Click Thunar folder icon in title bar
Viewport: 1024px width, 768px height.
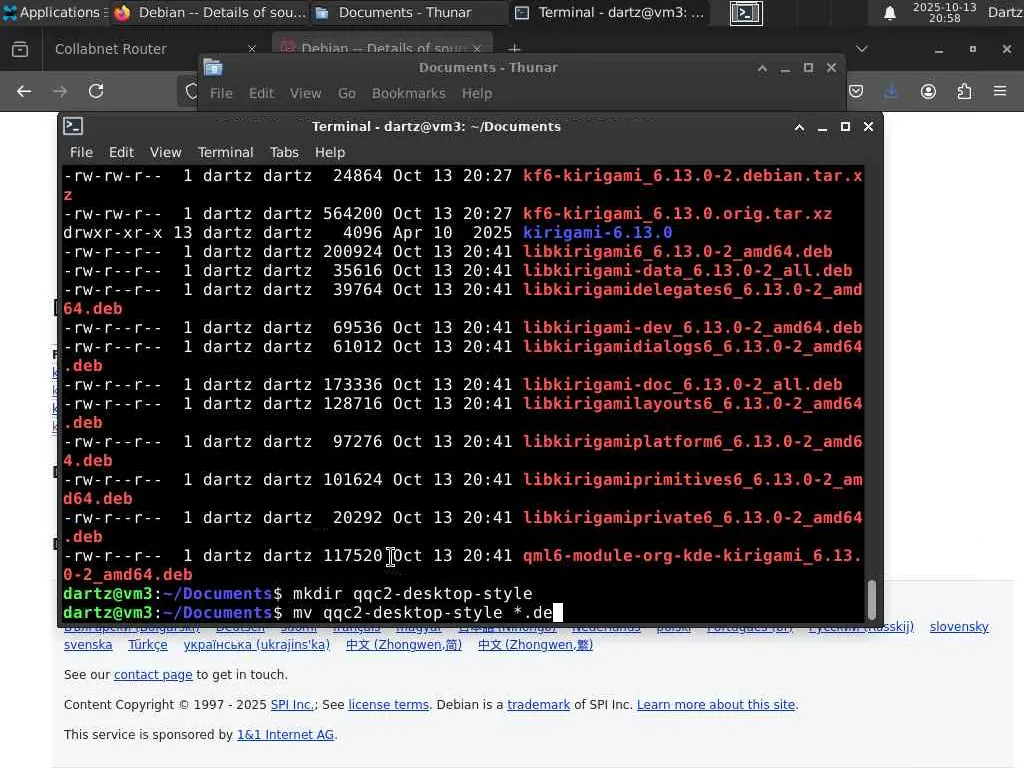[213, 67]
